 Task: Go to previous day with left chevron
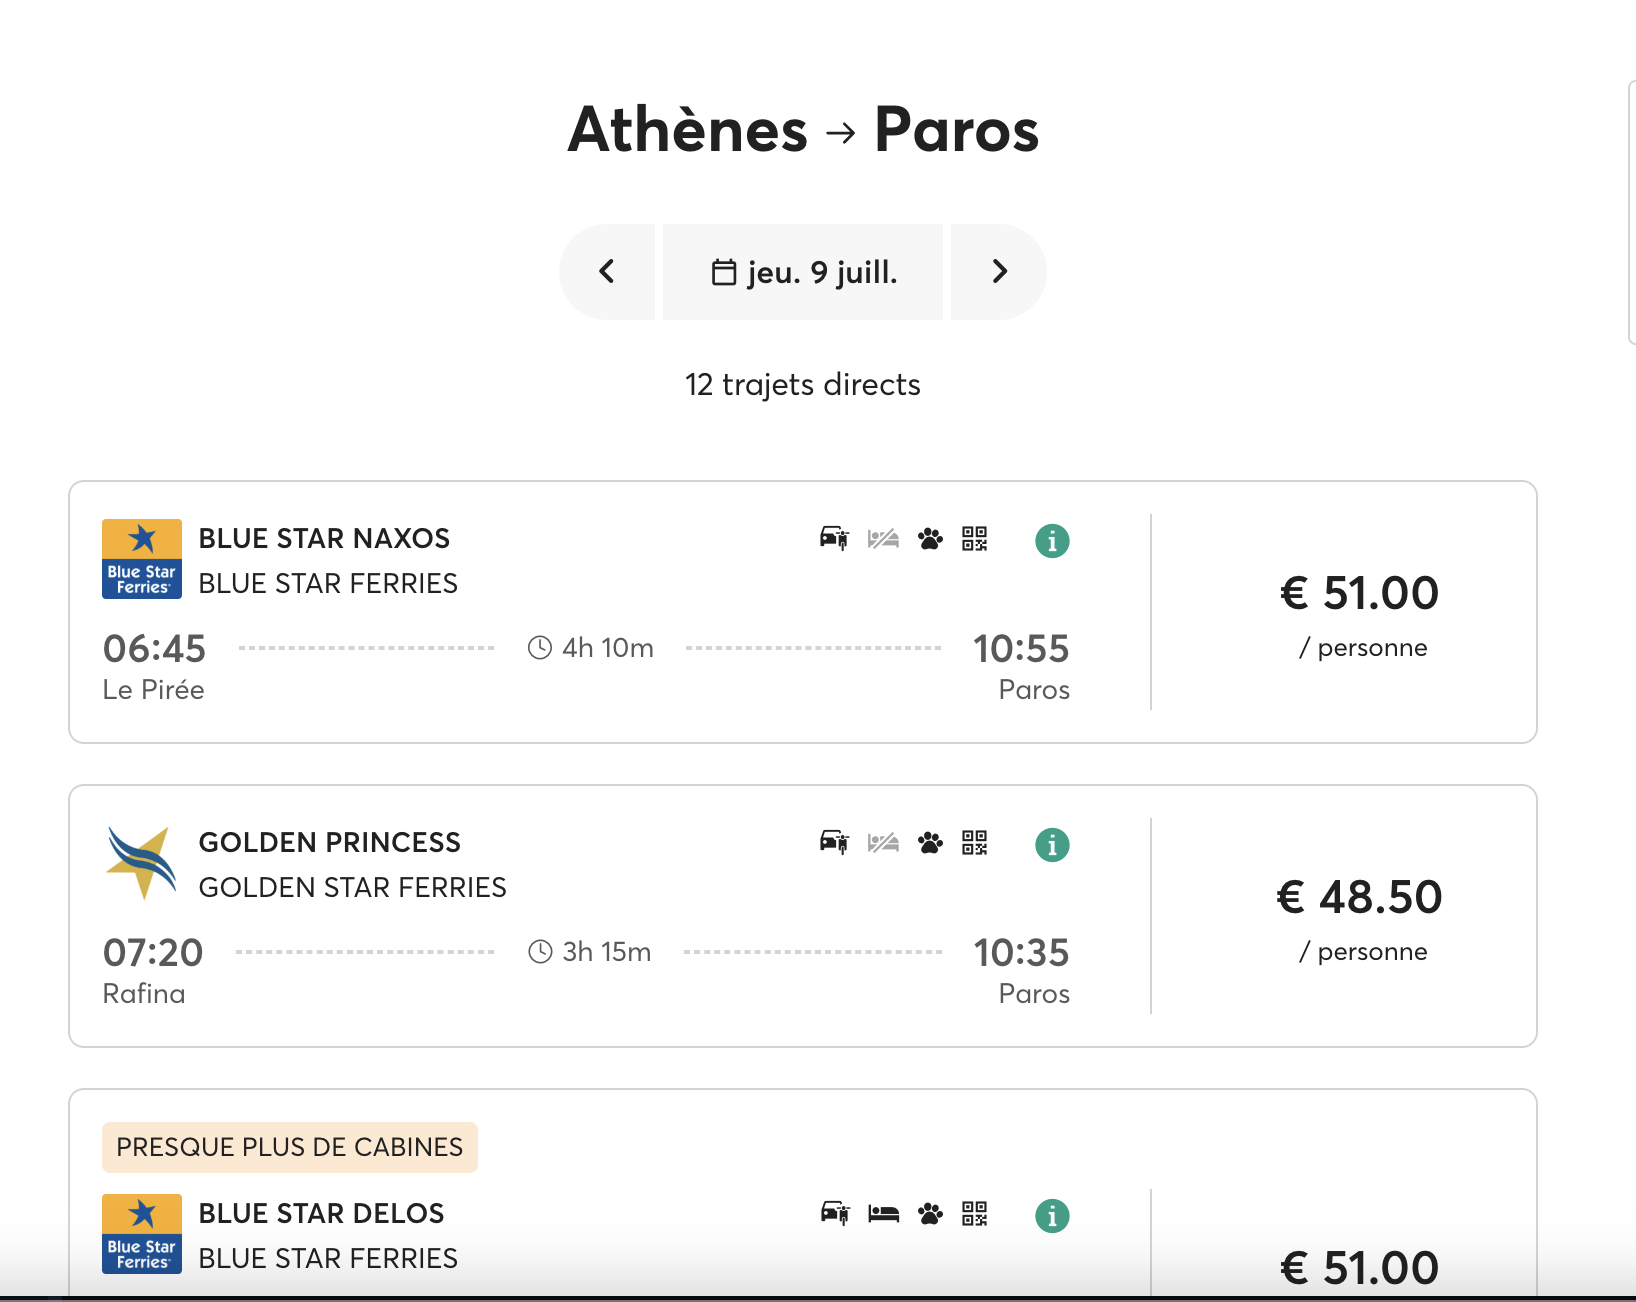coord(607,272)
